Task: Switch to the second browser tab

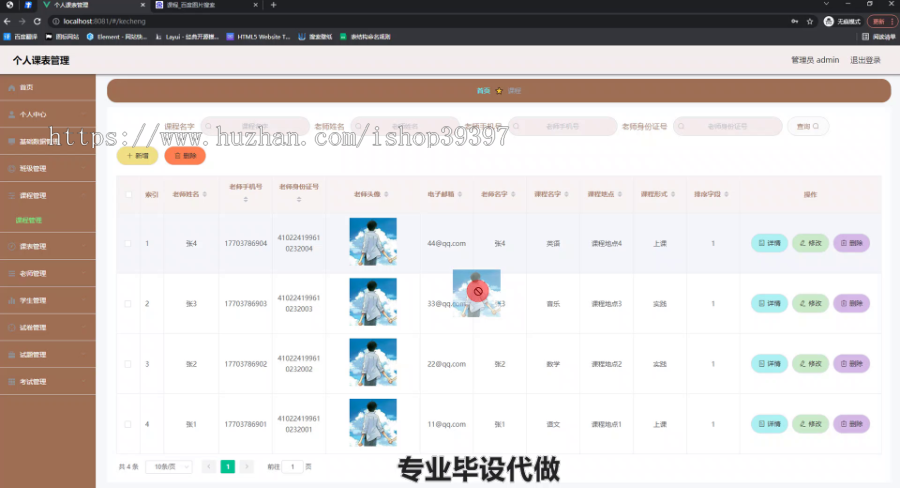Action: pos(207,5)
